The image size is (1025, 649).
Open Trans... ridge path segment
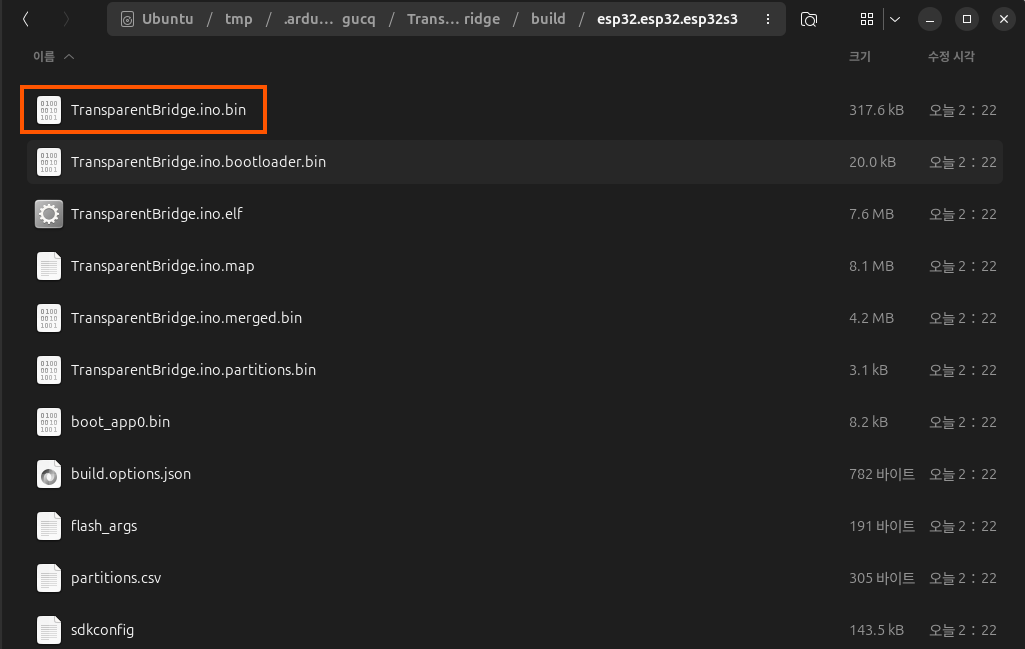[x=453, y=20]
